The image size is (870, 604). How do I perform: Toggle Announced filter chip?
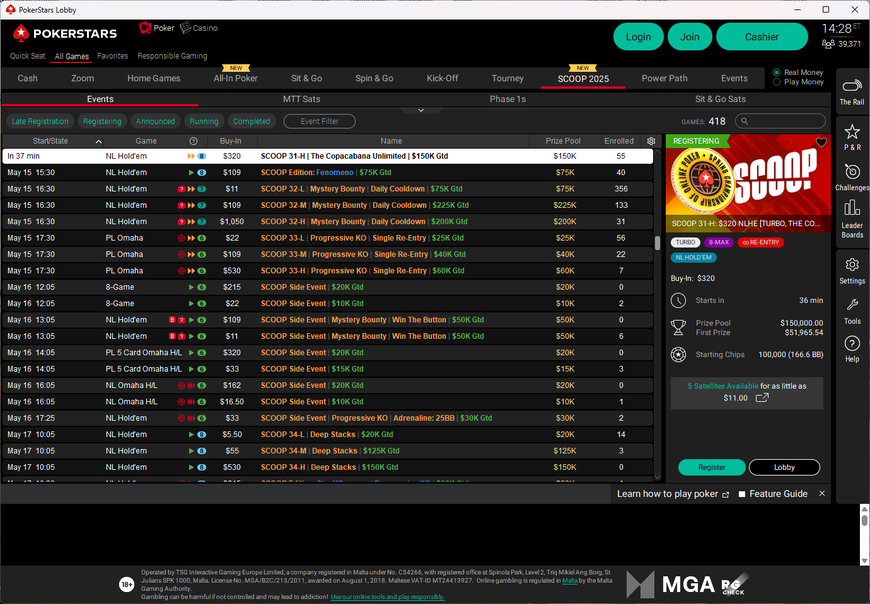coord(155,121)
